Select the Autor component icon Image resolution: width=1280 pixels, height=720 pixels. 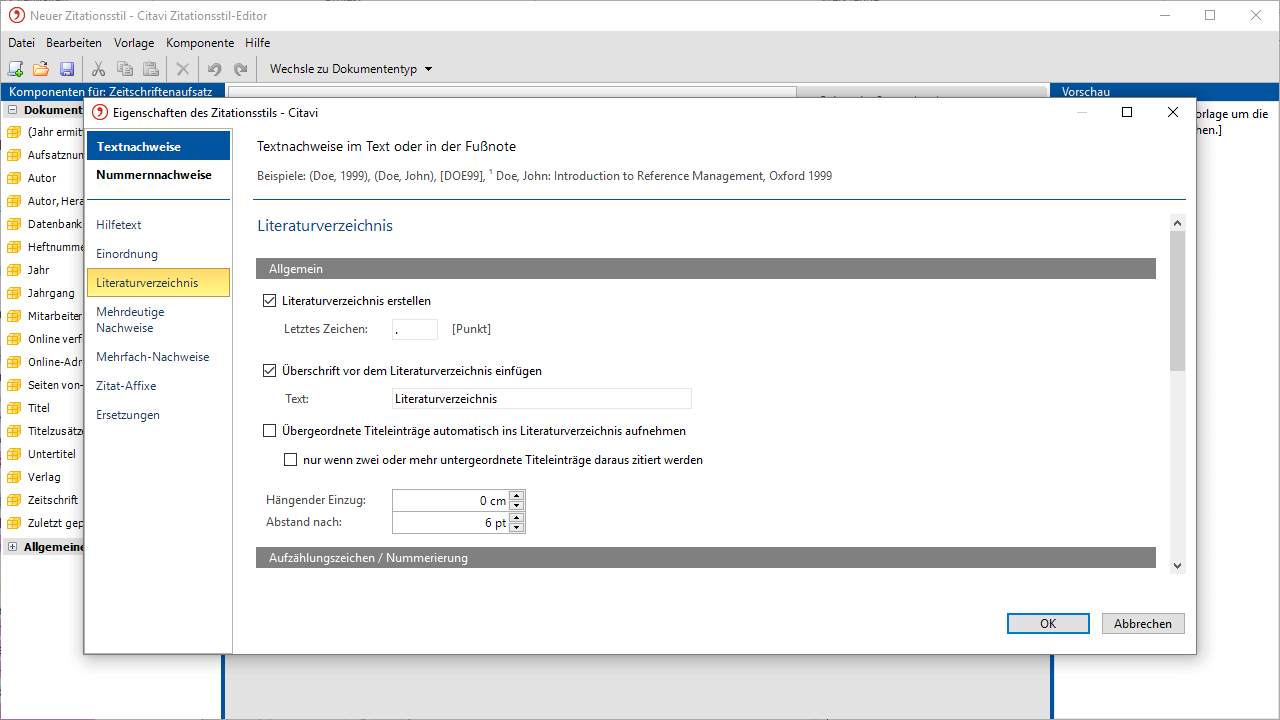coord(14,178)
